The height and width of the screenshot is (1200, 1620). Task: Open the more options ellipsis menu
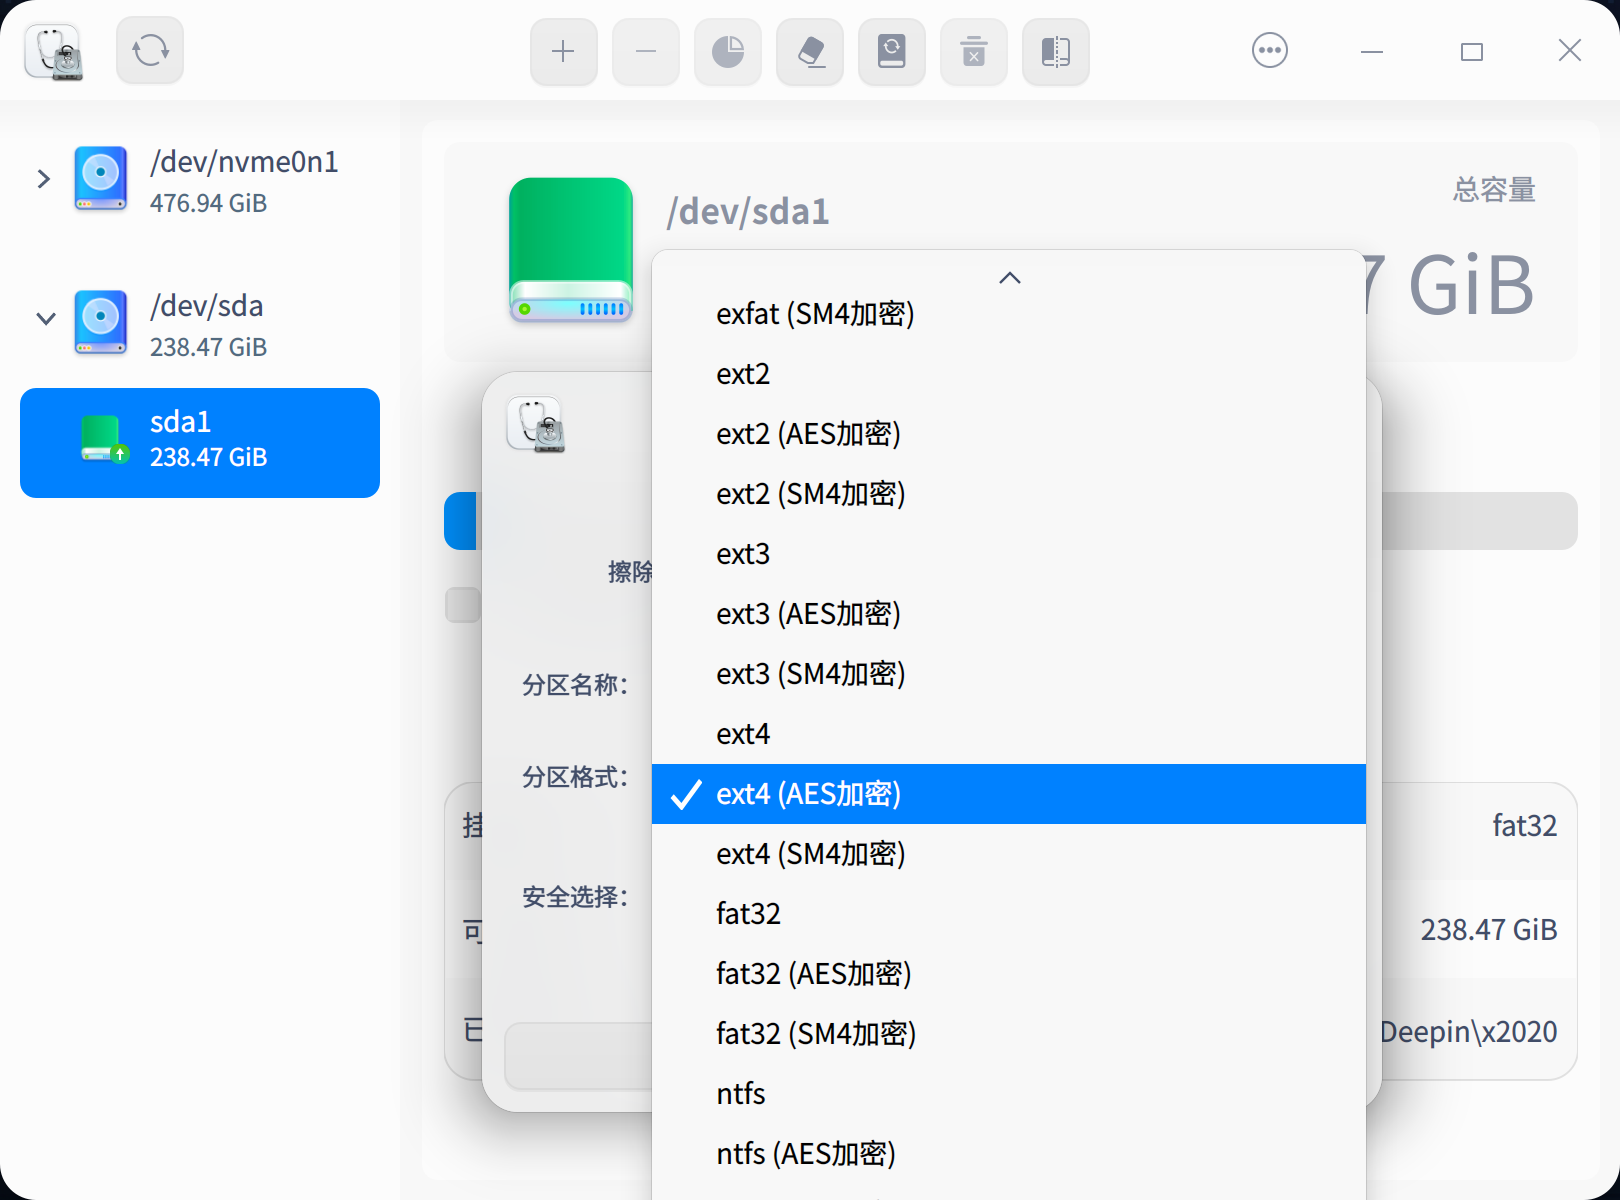[x=1269, y=49]
